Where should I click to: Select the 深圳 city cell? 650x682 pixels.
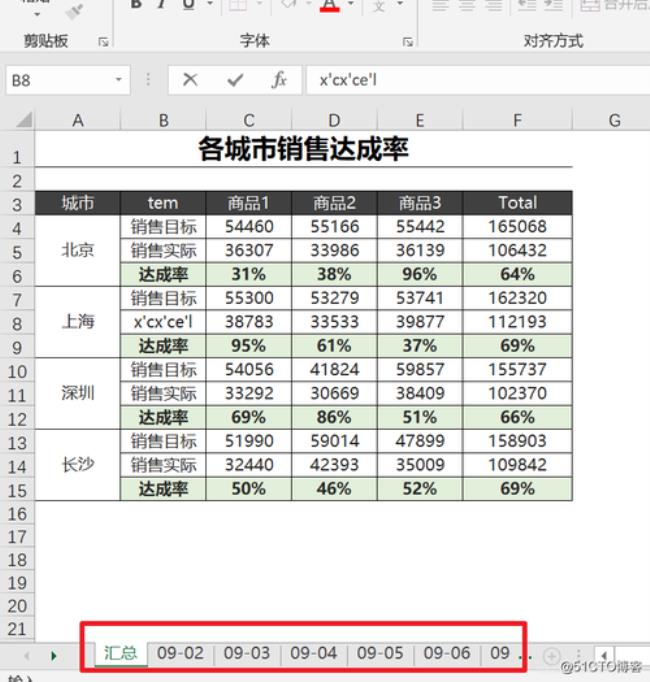coord(77,393)
